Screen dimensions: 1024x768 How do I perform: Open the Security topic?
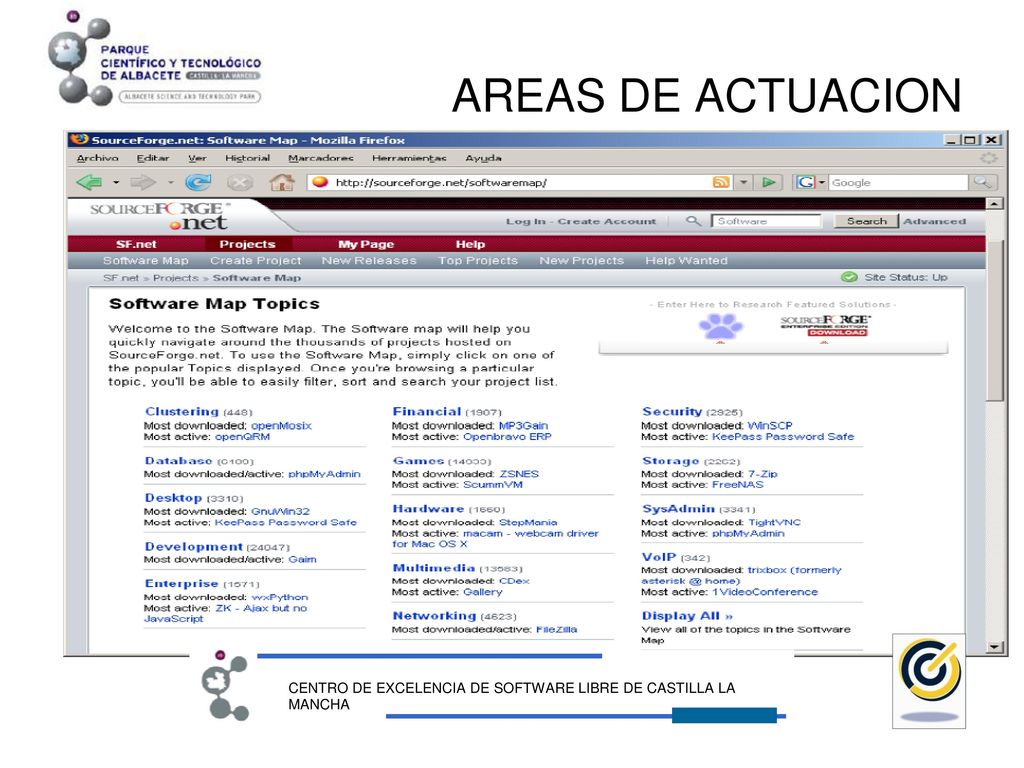[672, 411]
